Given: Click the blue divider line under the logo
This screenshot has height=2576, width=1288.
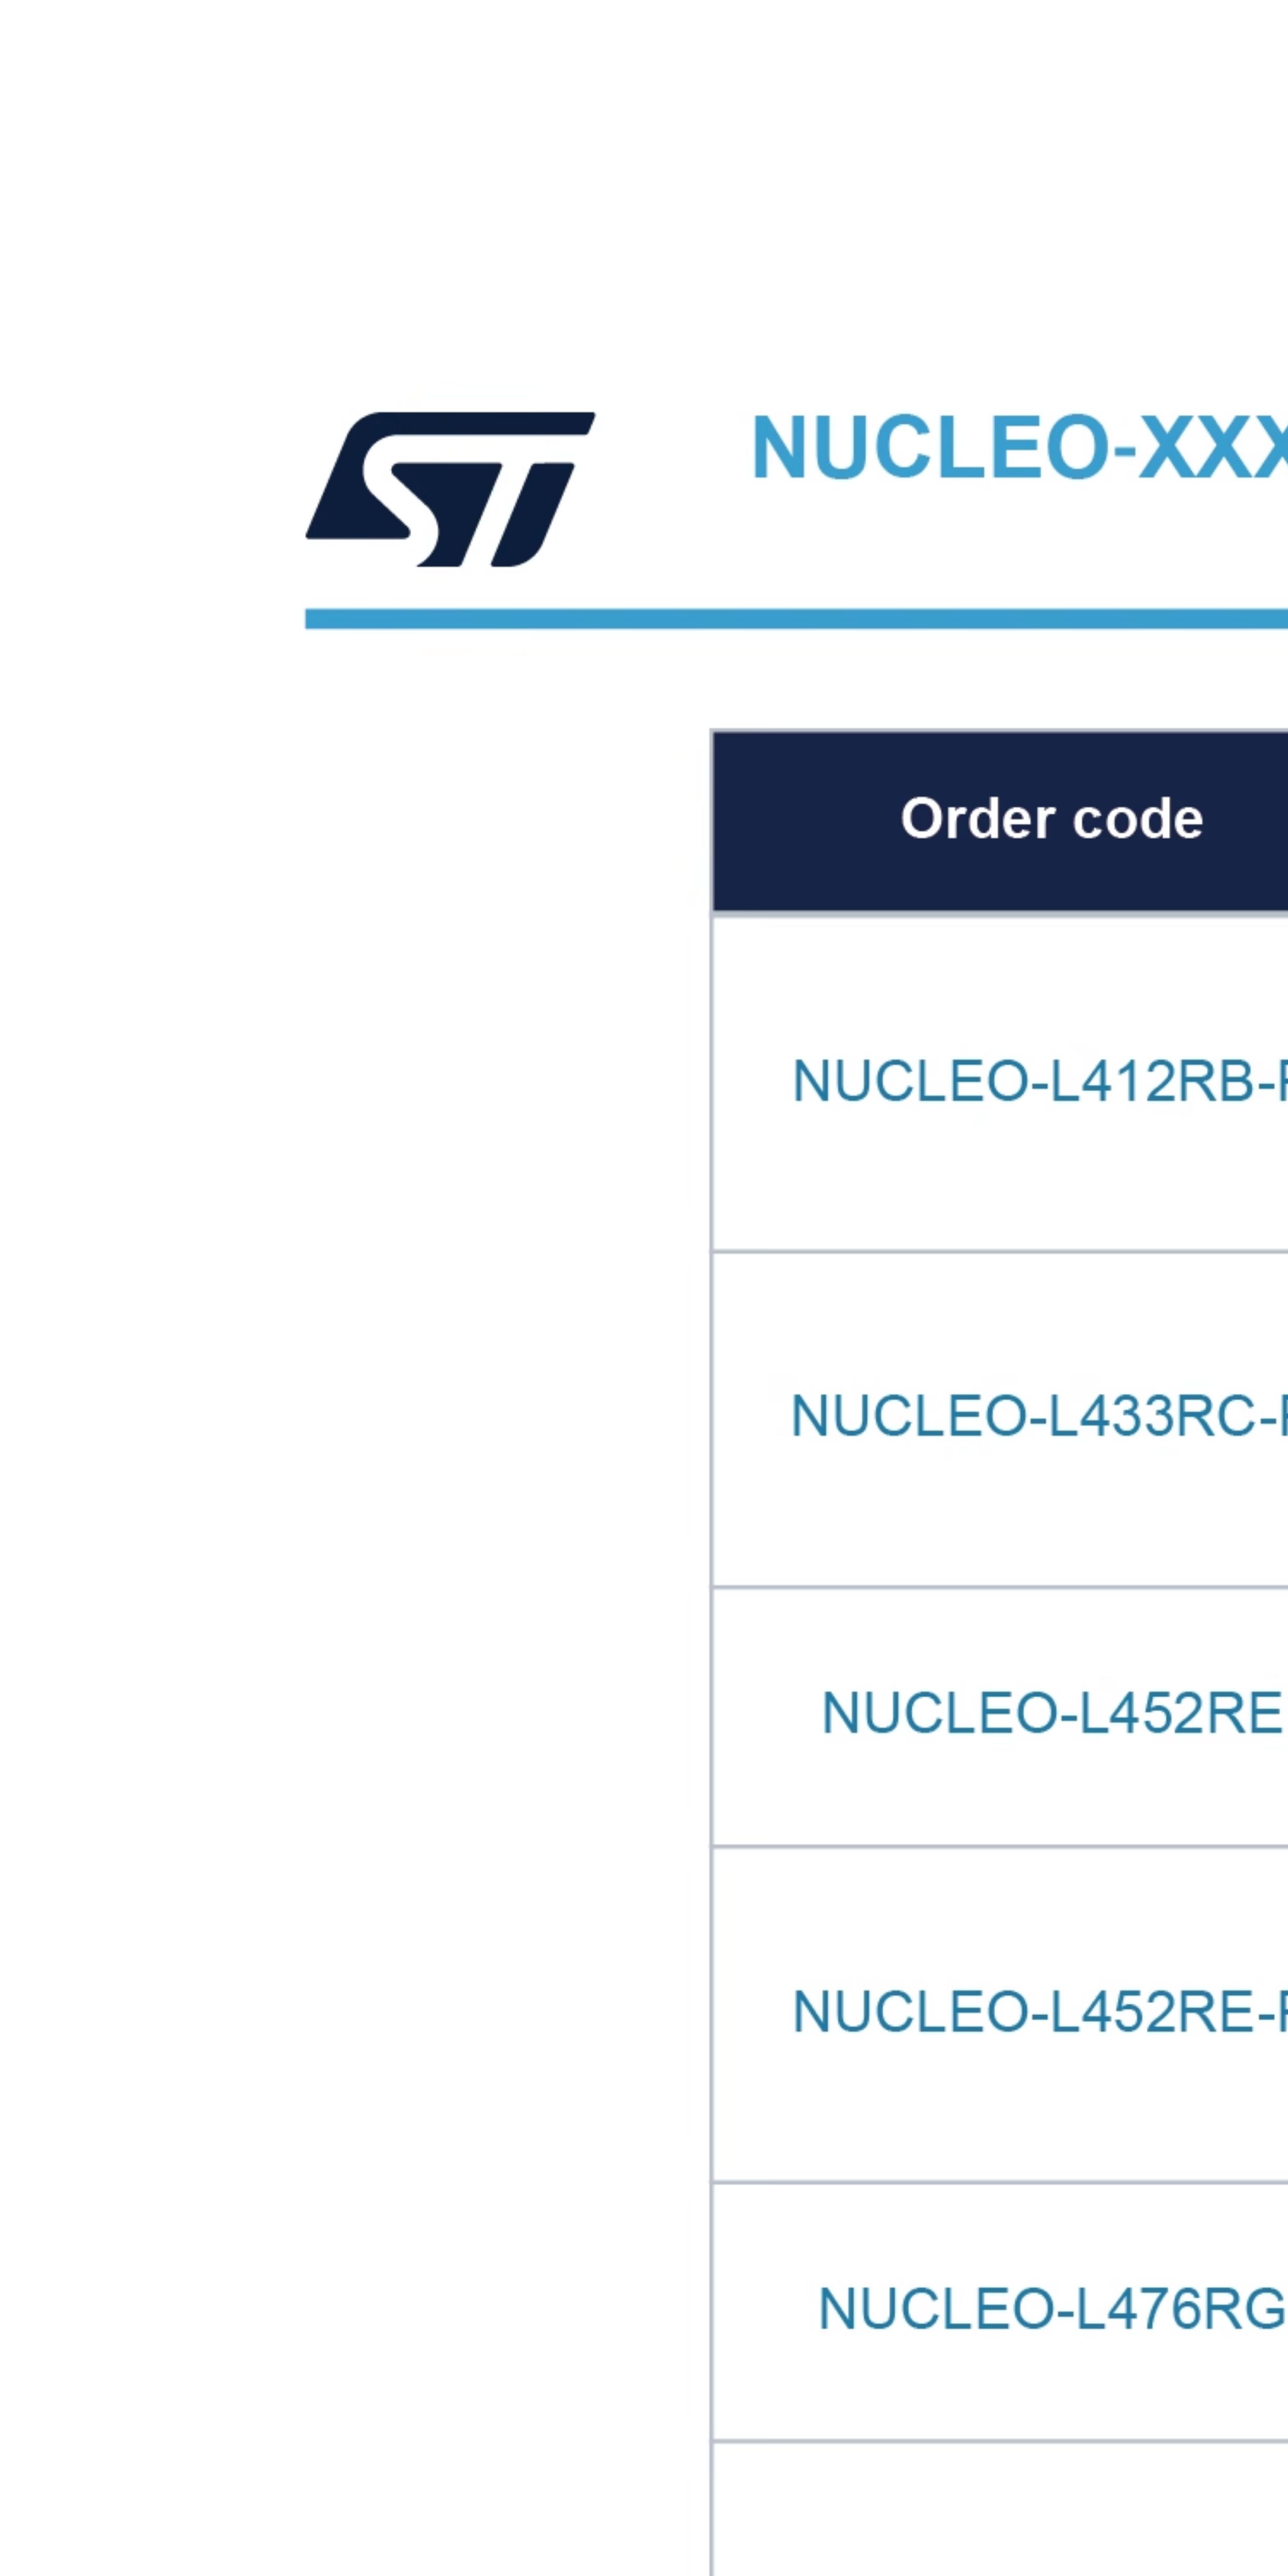Looking at the screenshot, I should tap(796, 619).
